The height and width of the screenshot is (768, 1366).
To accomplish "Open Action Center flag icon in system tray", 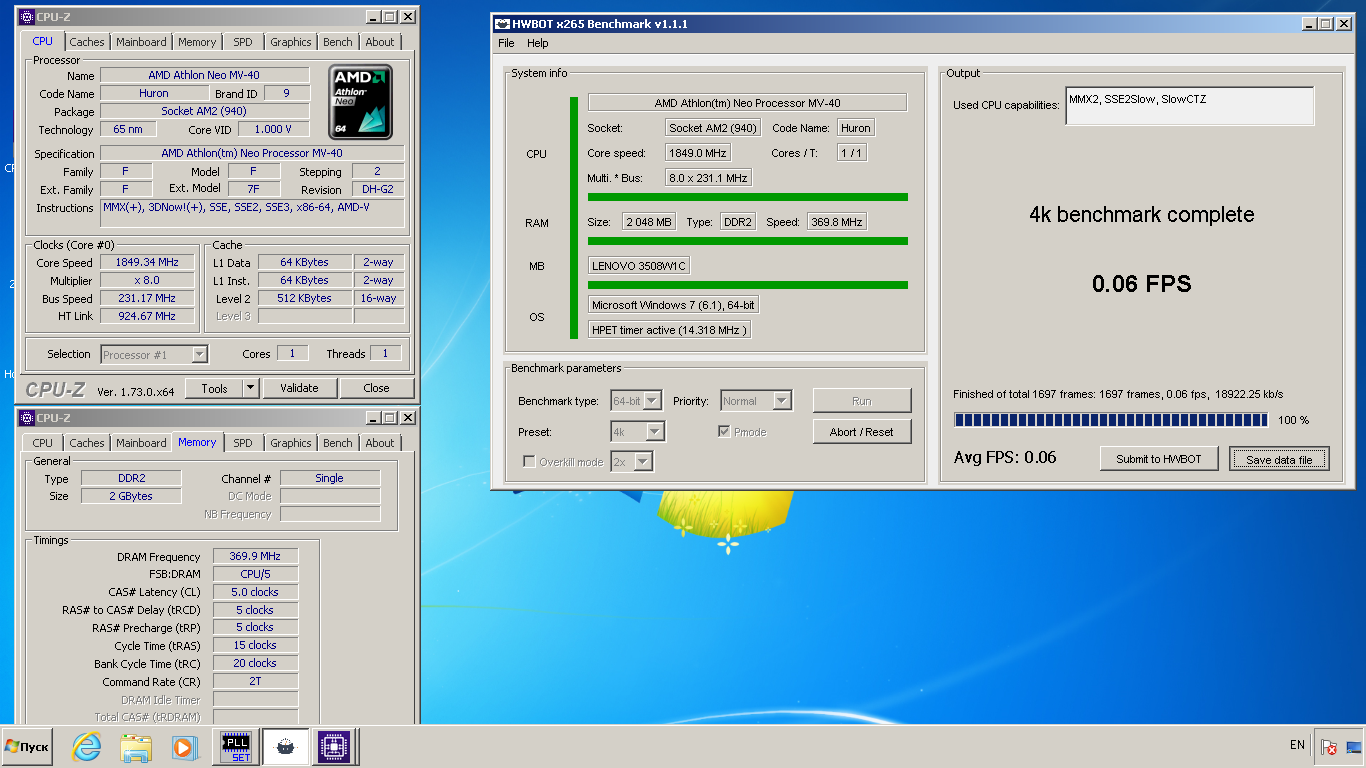I will click(x=1328, y=746).
